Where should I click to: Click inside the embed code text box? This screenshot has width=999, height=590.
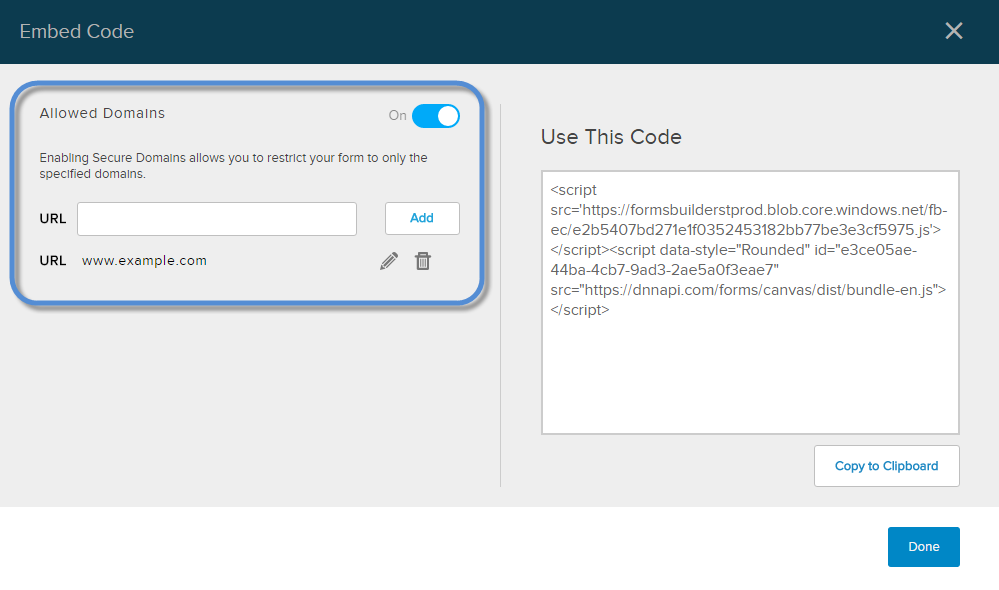(x=750, y=303)
